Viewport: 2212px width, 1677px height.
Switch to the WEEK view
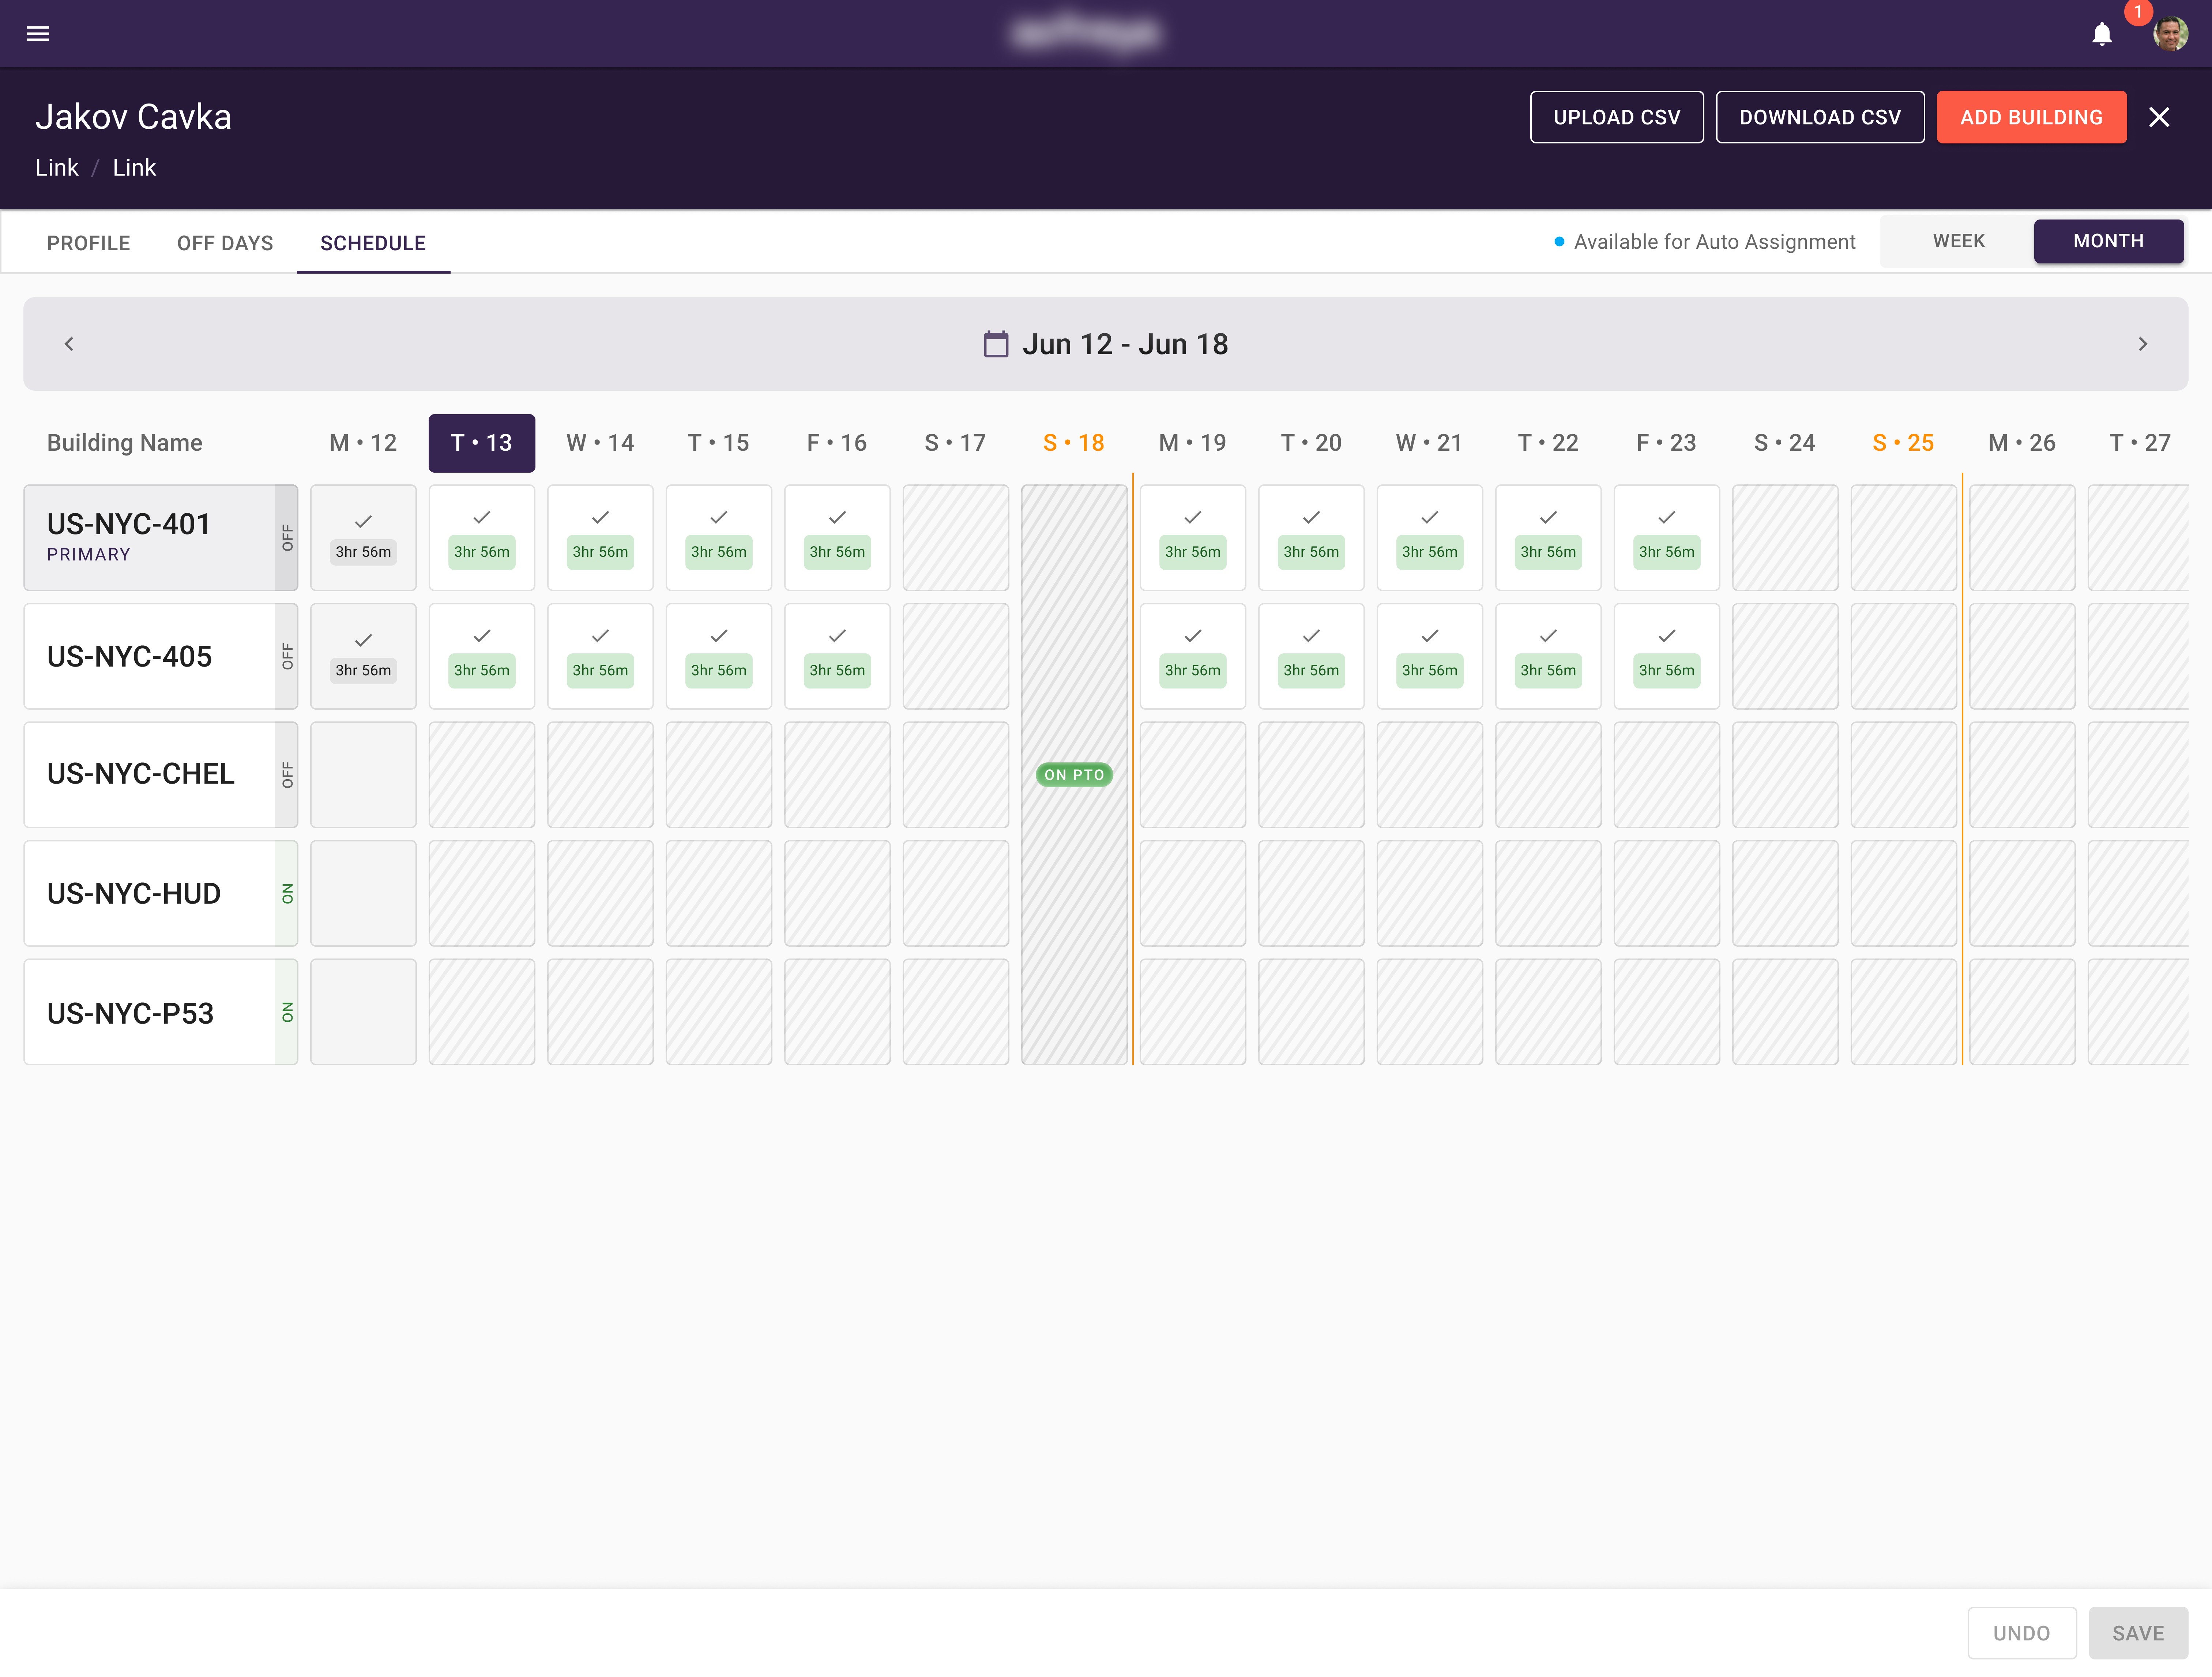(x=1958, y=241)
